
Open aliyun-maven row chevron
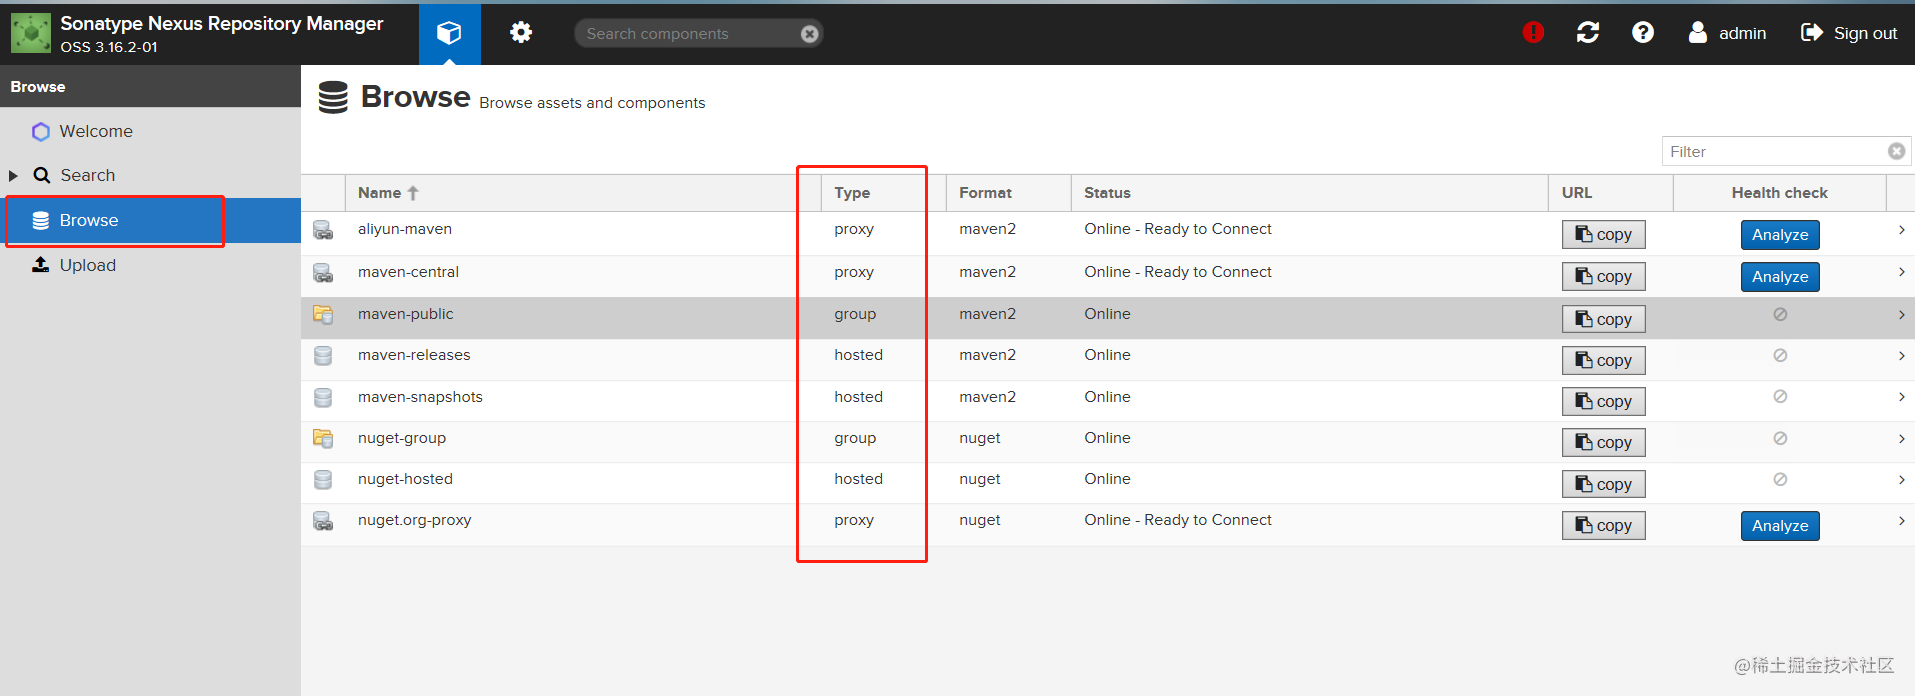click(1901, 230)
